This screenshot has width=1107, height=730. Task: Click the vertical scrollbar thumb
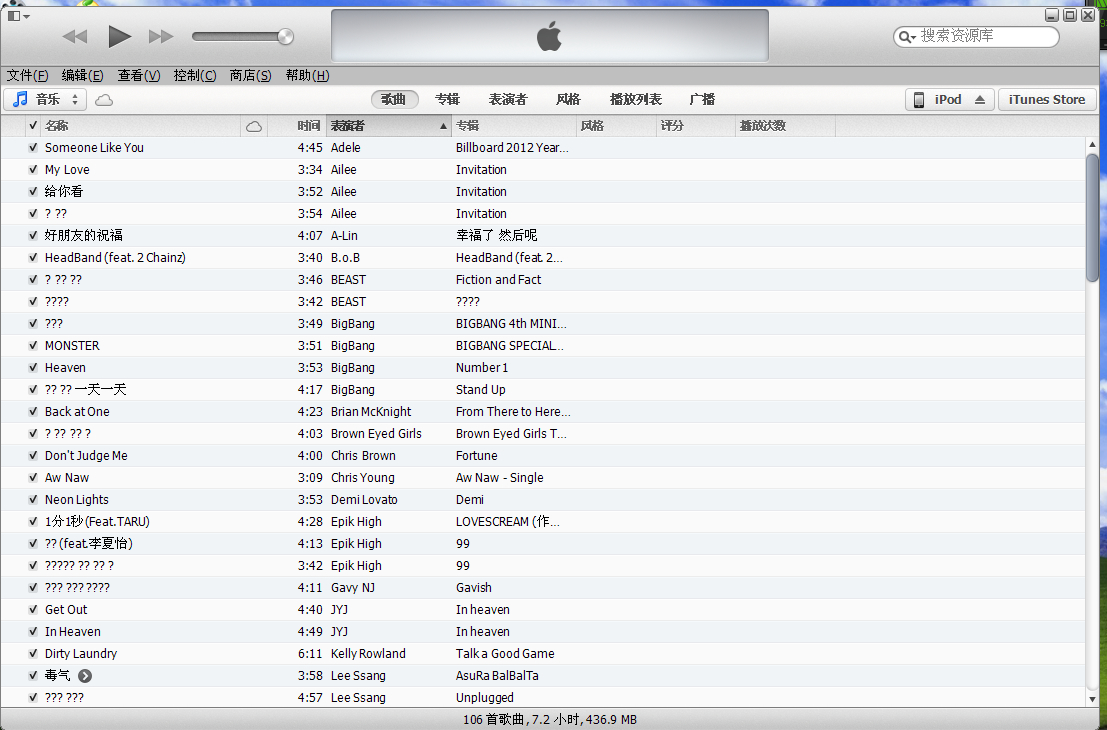[1092, 218]
